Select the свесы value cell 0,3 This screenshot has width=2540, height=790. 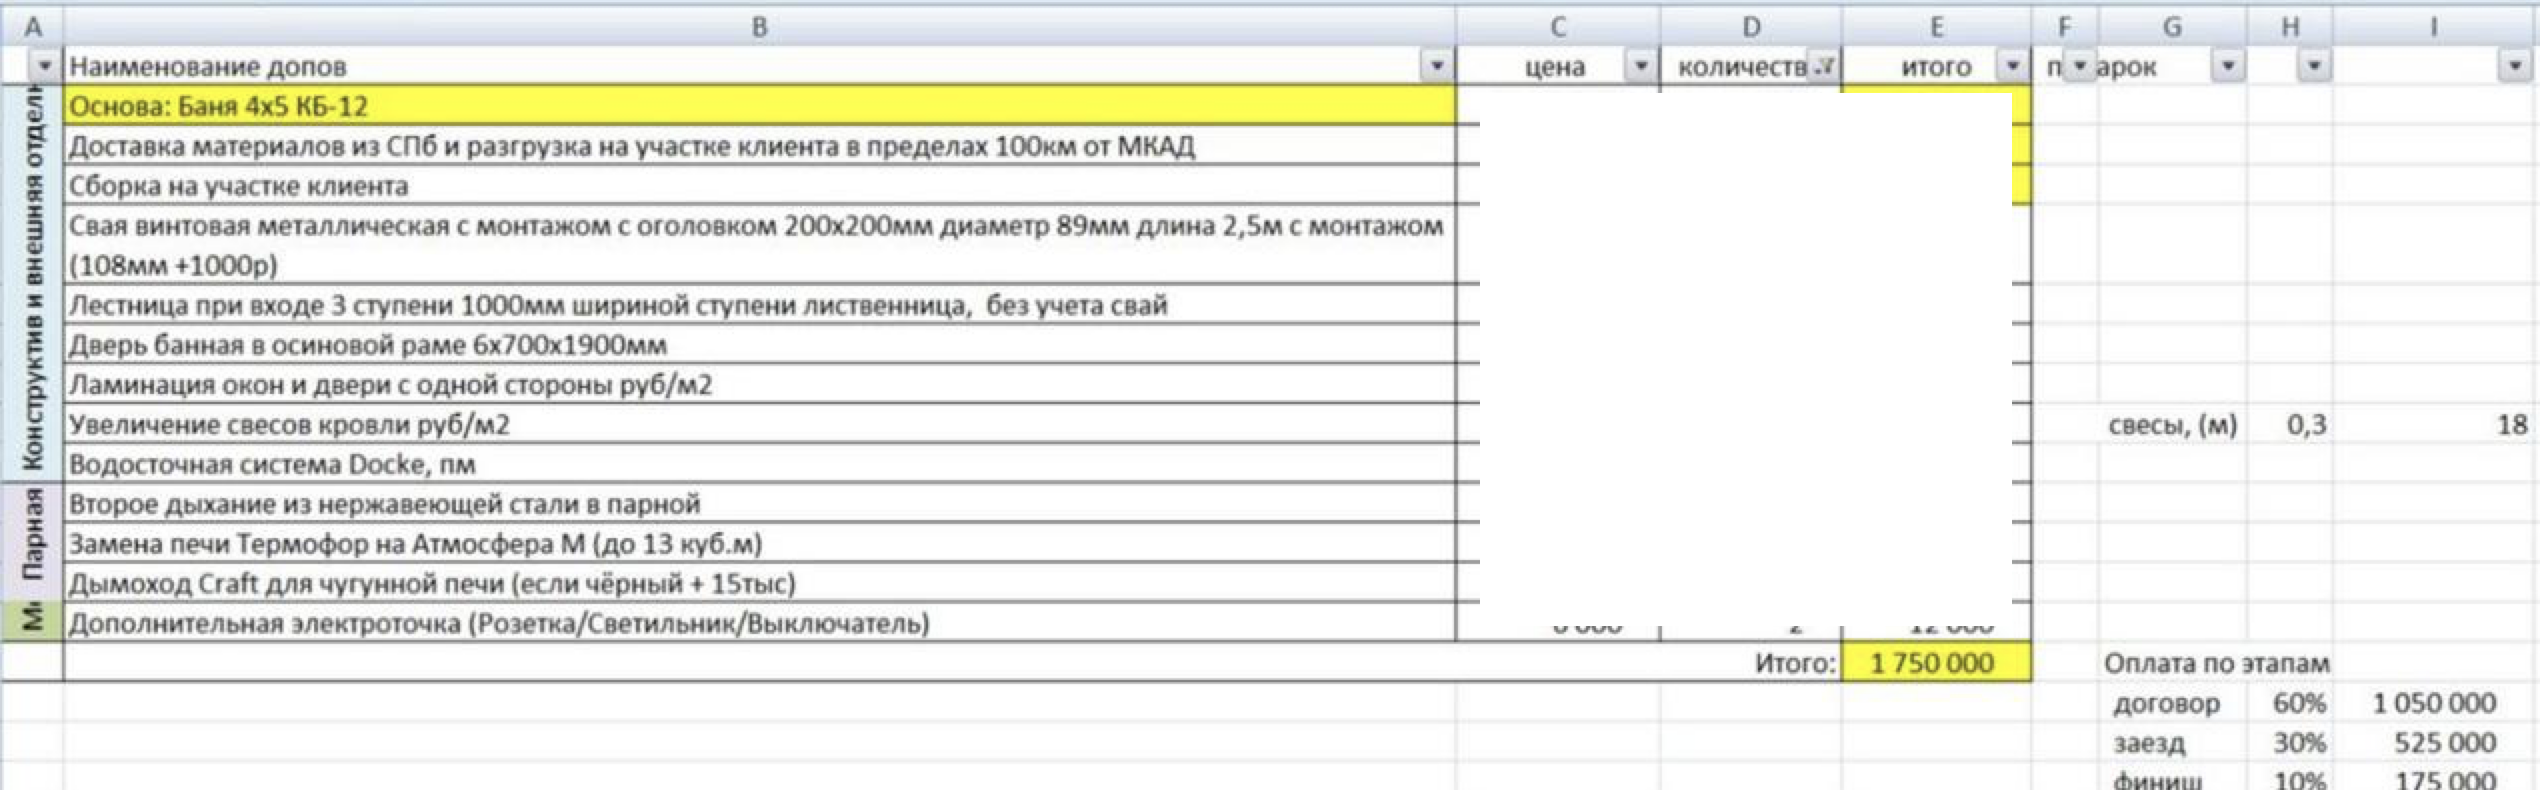pos(2305,425)
